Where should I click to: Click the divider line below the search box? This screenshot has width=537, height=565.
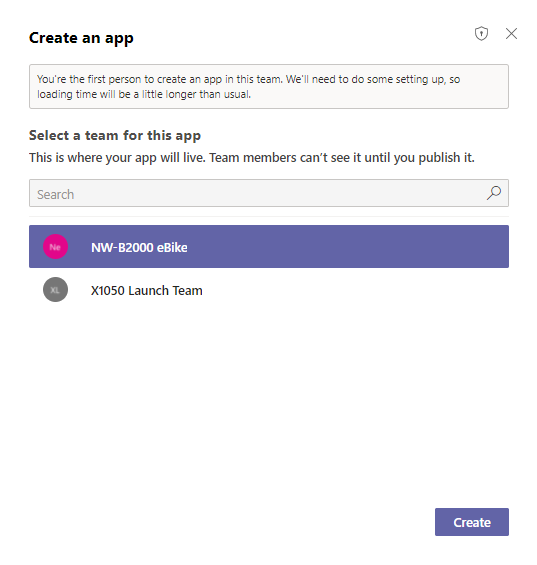[269, 216]
